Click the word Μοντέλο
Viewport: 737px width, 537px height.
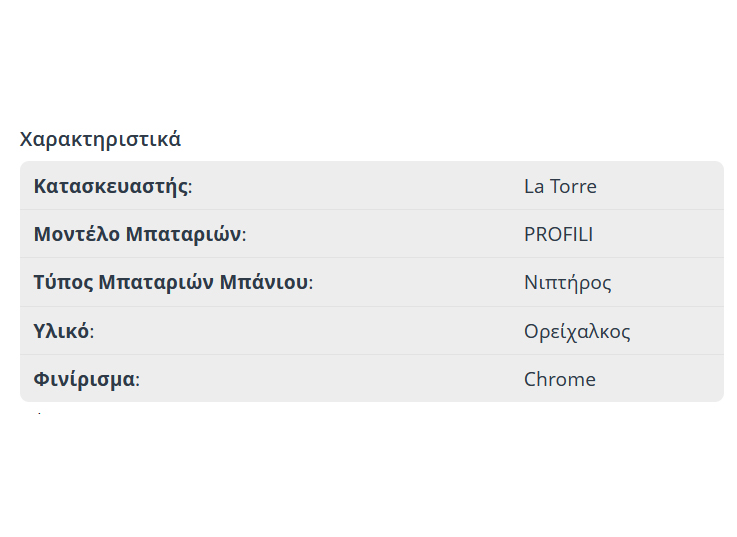pos(76,234)
